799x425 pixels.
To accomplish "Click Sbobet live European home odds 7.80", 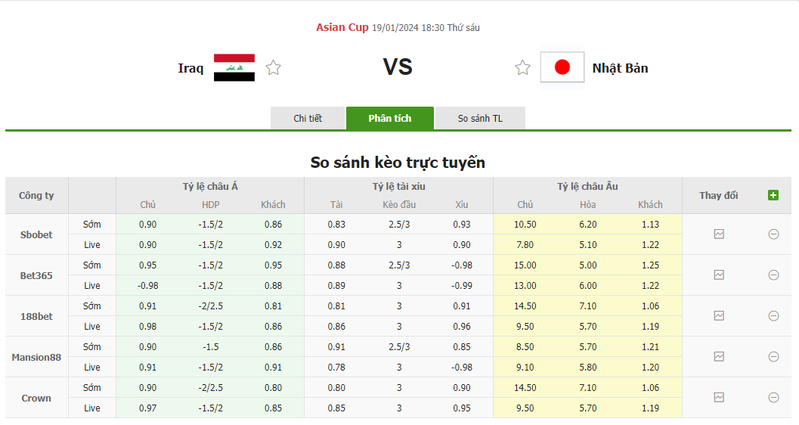I will pyautogui.click(x=525, y=245).
